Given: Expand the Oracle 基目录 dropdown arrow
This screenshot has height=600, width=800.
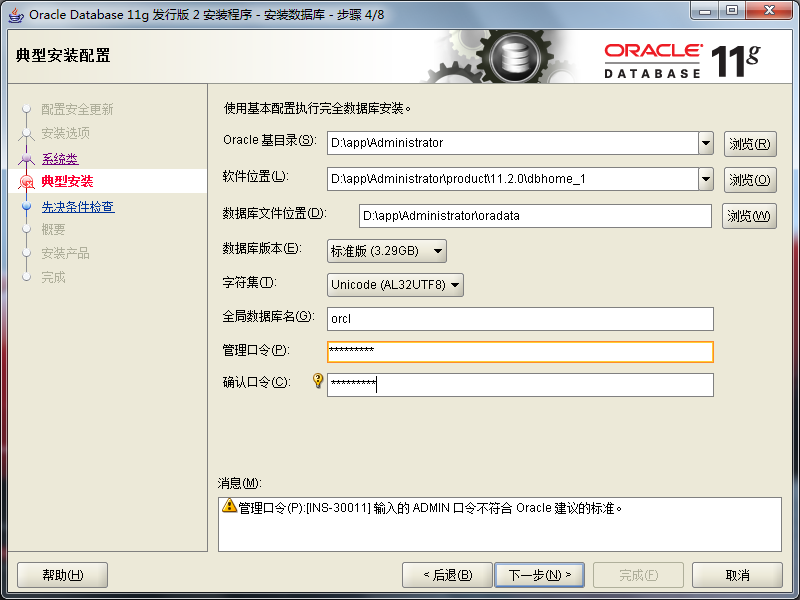Looking at the screenshot, I should click(x=706, y=143).
